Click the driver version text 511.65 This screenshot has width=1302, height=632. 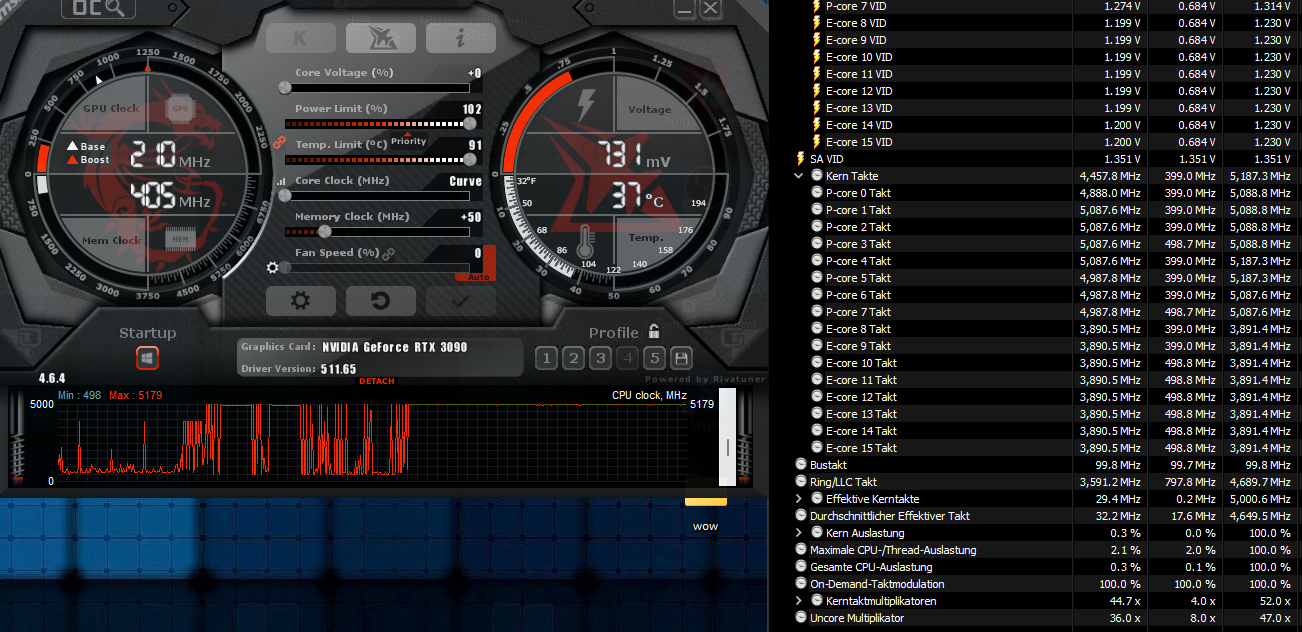point(339,369)
